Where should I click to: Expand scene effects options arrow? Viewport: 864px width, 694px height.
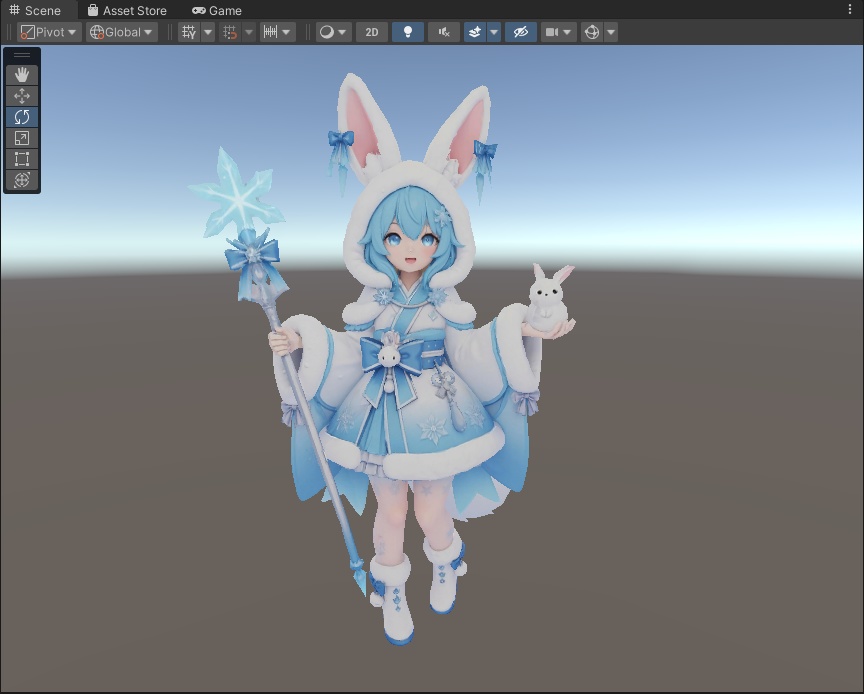pyautogui.click(x=494, y=32)
